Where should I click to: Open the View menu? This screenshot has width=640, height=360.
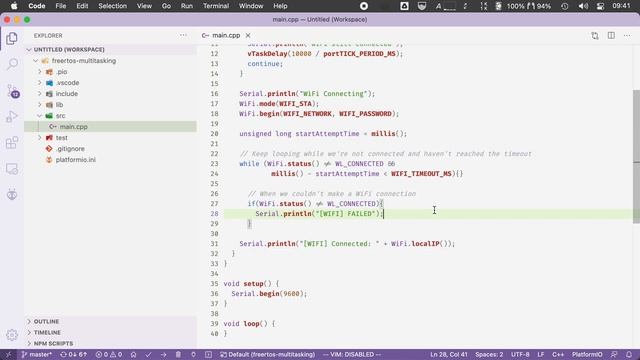(x=144, y=6)
